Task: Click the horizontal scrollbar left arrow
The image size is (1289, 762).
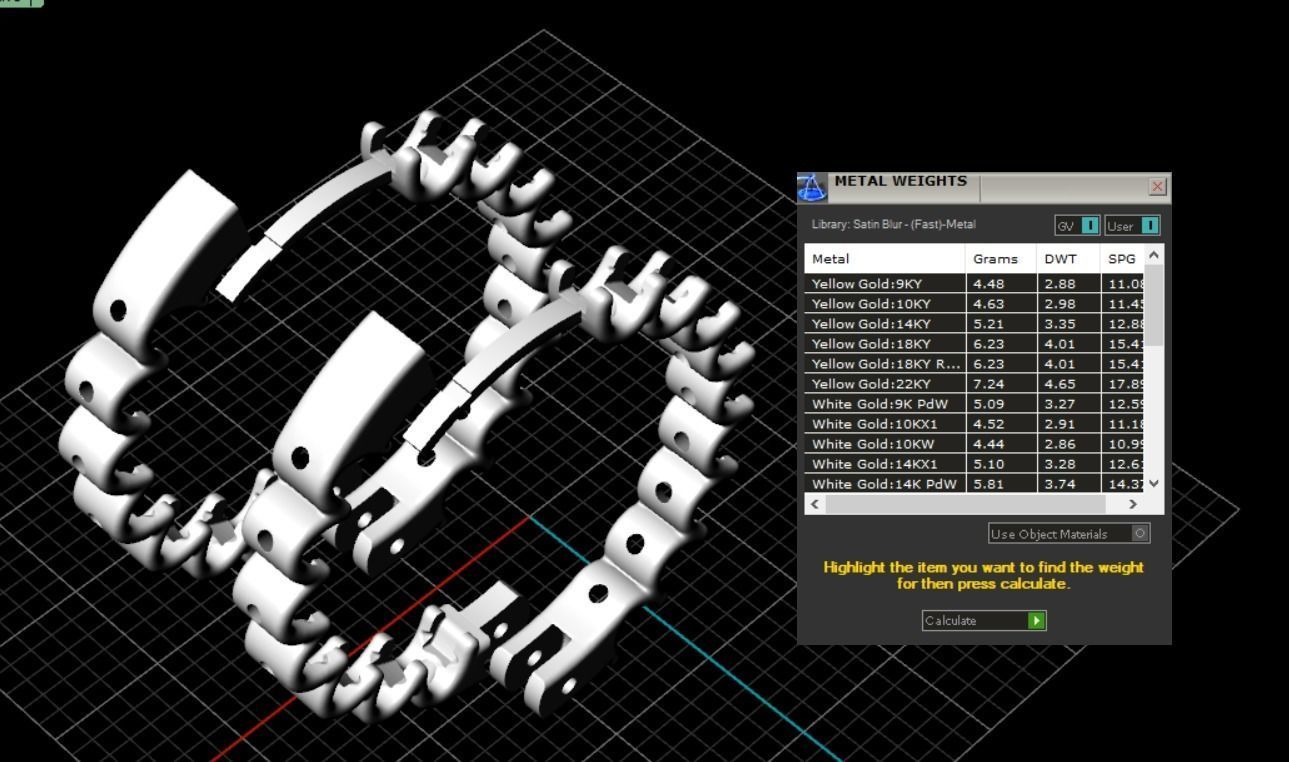Action: 815,504
